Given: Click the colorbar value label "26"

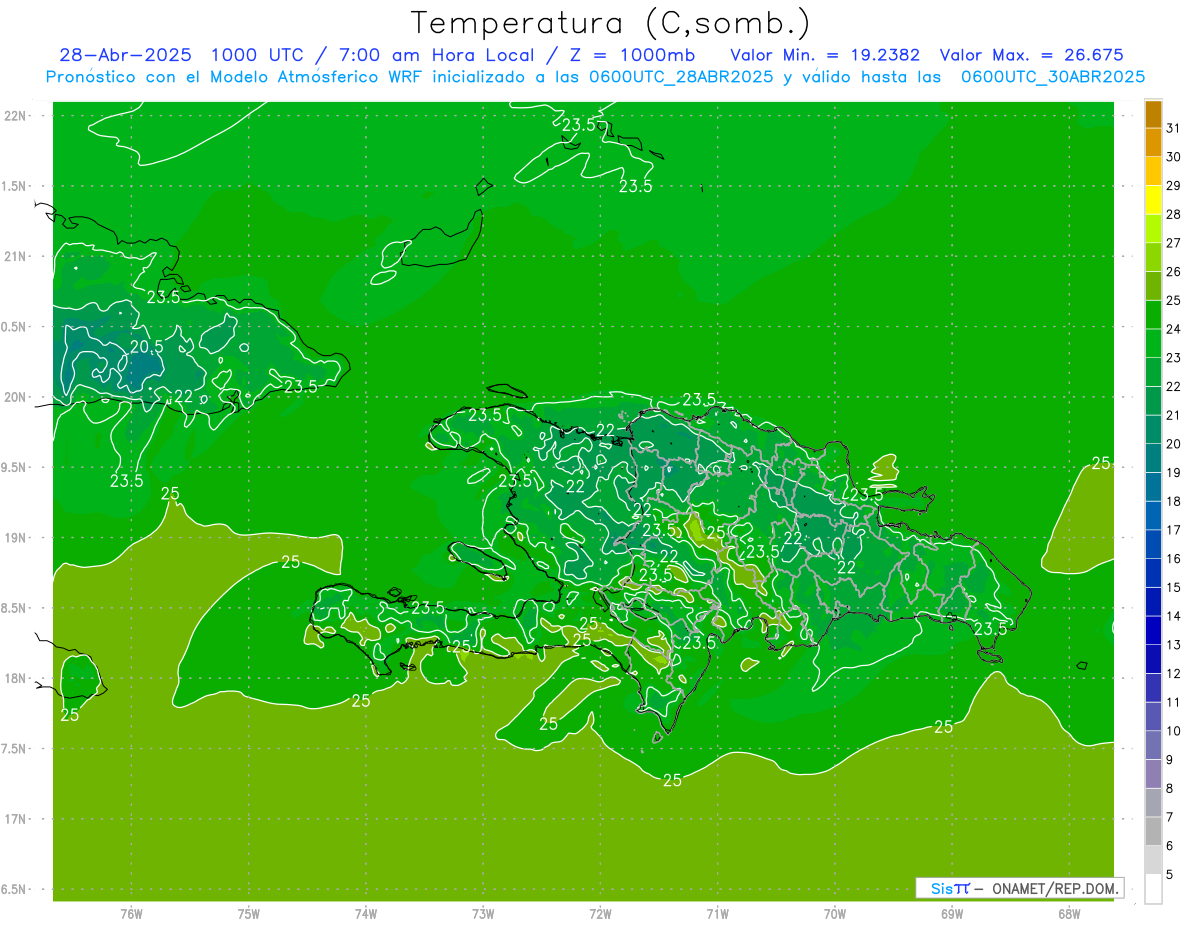Looking at the screenshot, I should pyautogui.click(x=1173, y=272).
